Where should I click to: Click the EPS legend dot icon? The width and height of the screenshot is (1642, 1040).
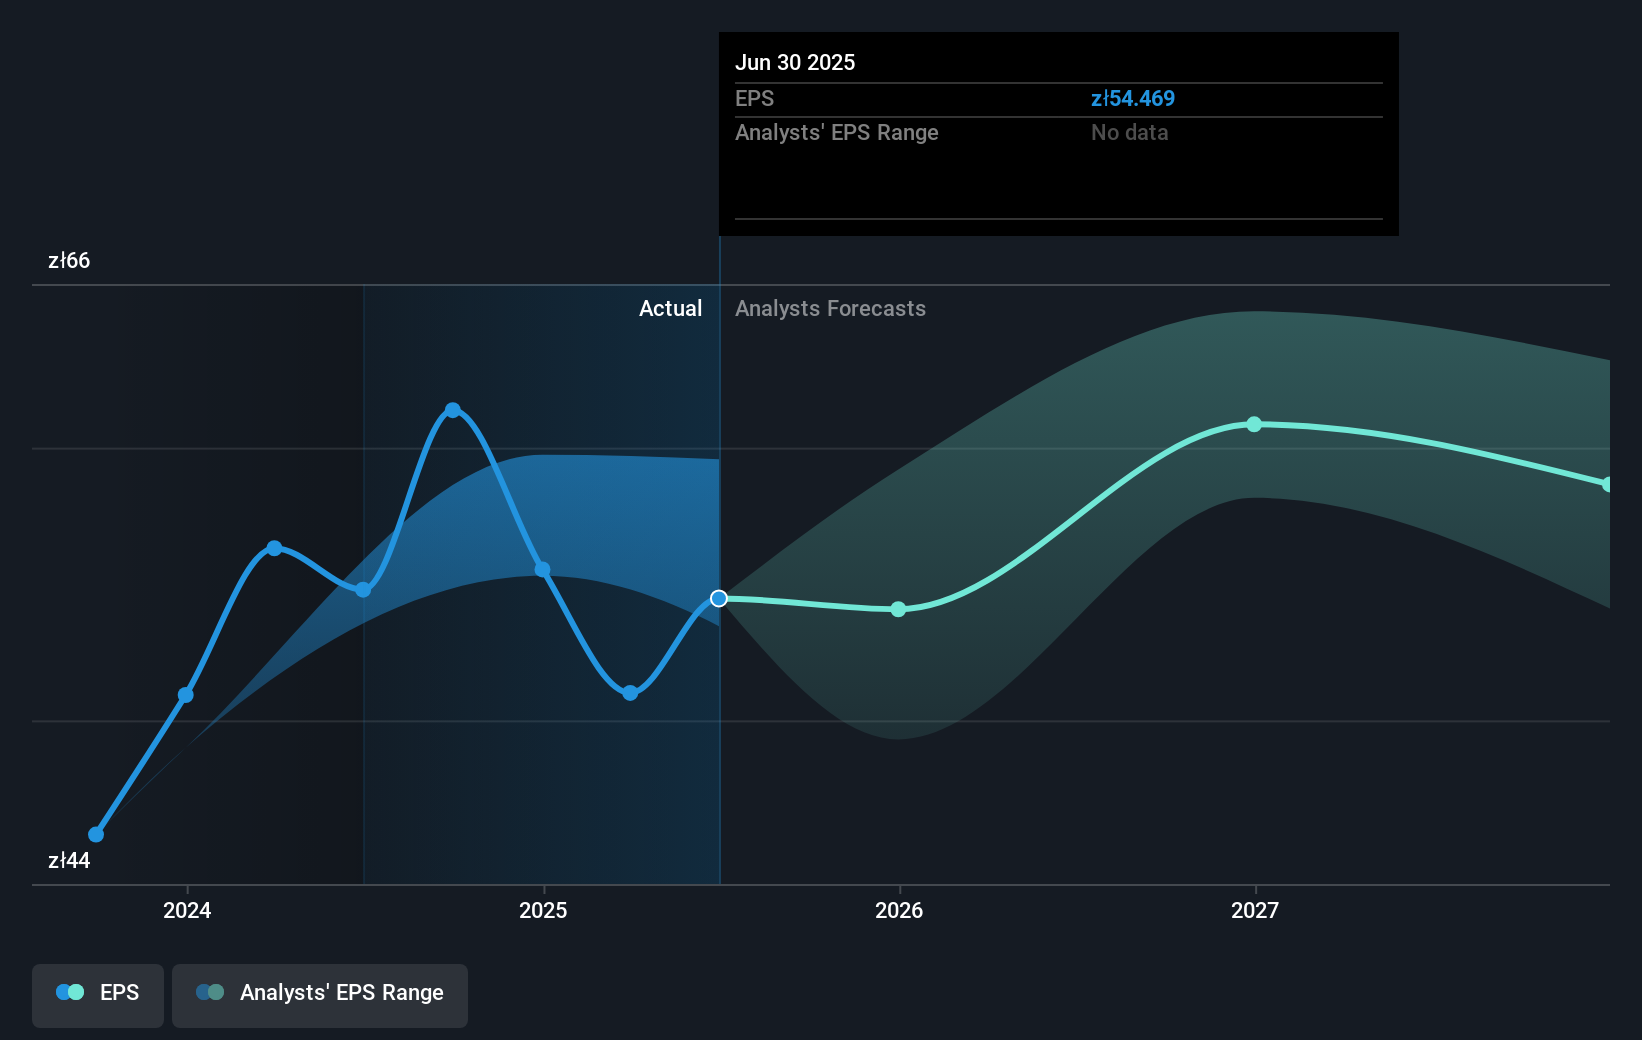coord(69,992)
